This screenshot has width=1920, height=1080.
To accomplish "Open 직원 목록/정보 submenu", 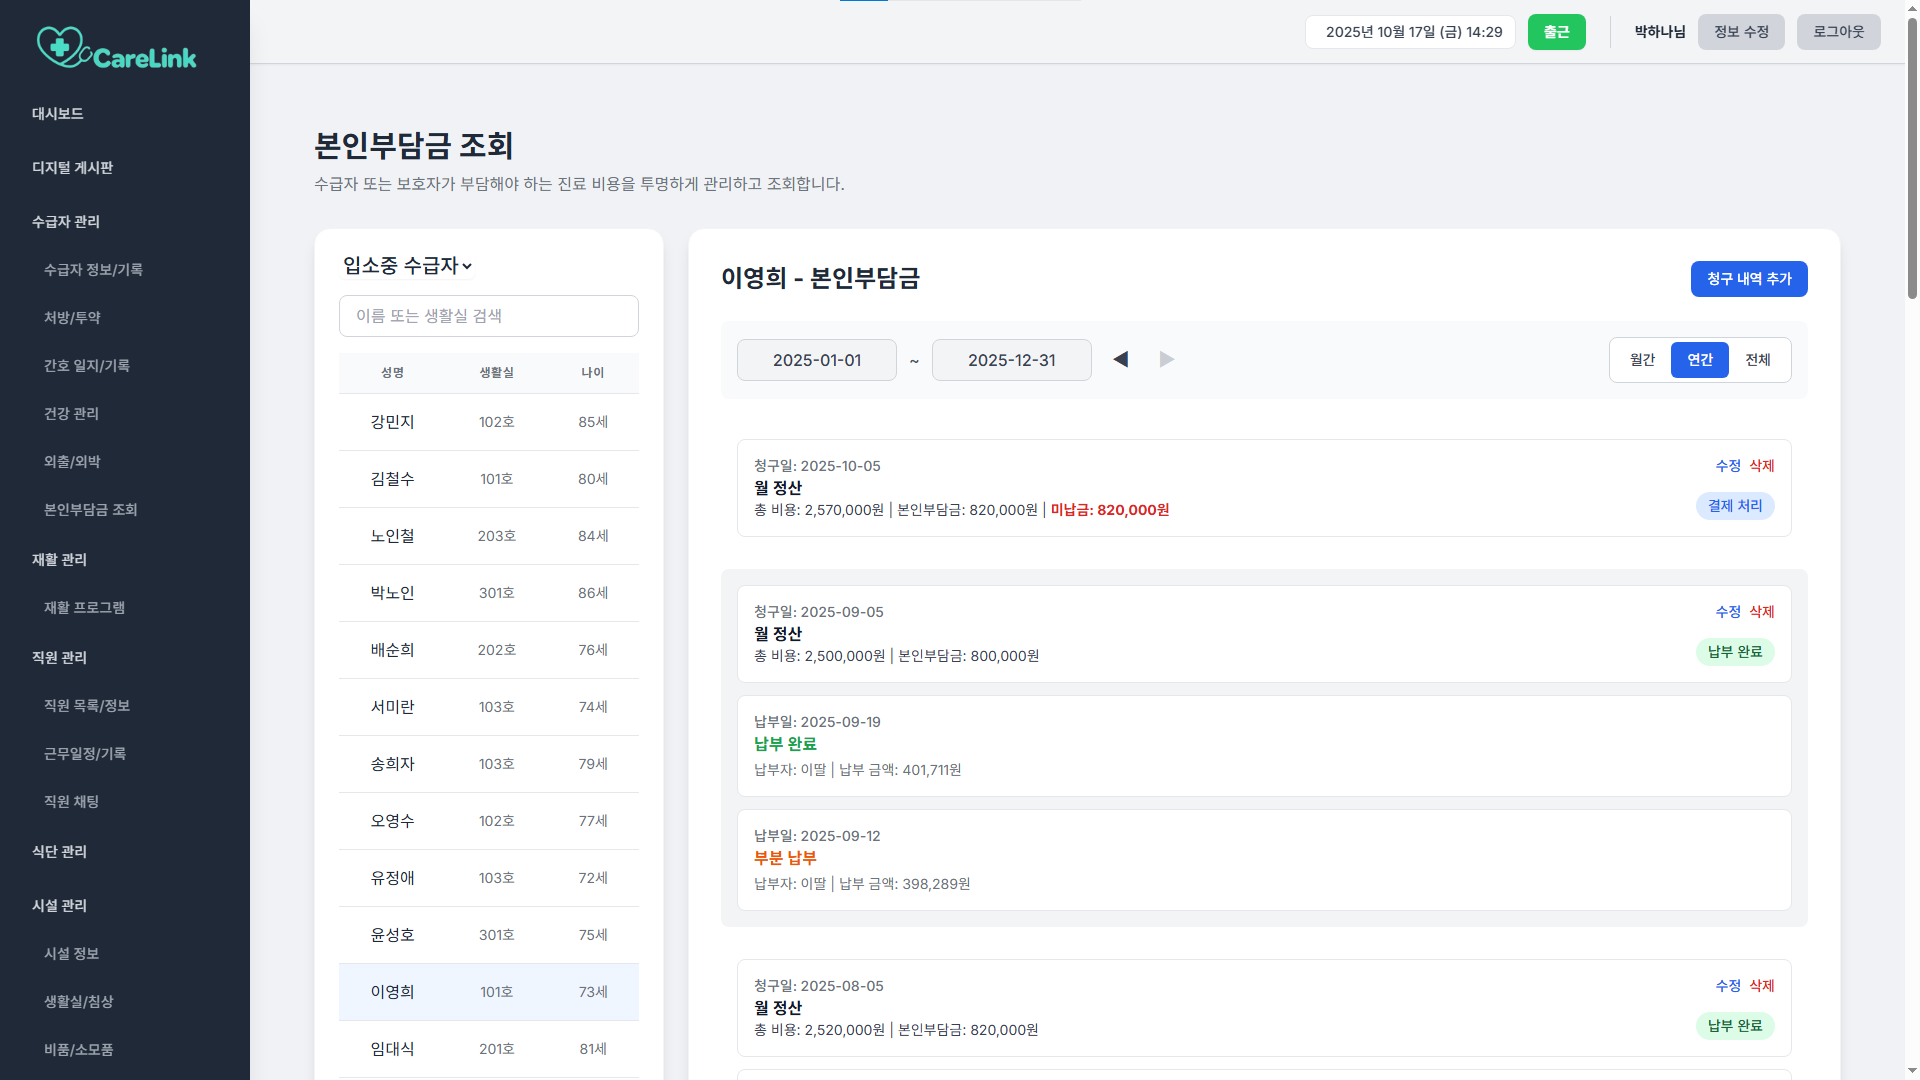I will click(x=87, y=706).
